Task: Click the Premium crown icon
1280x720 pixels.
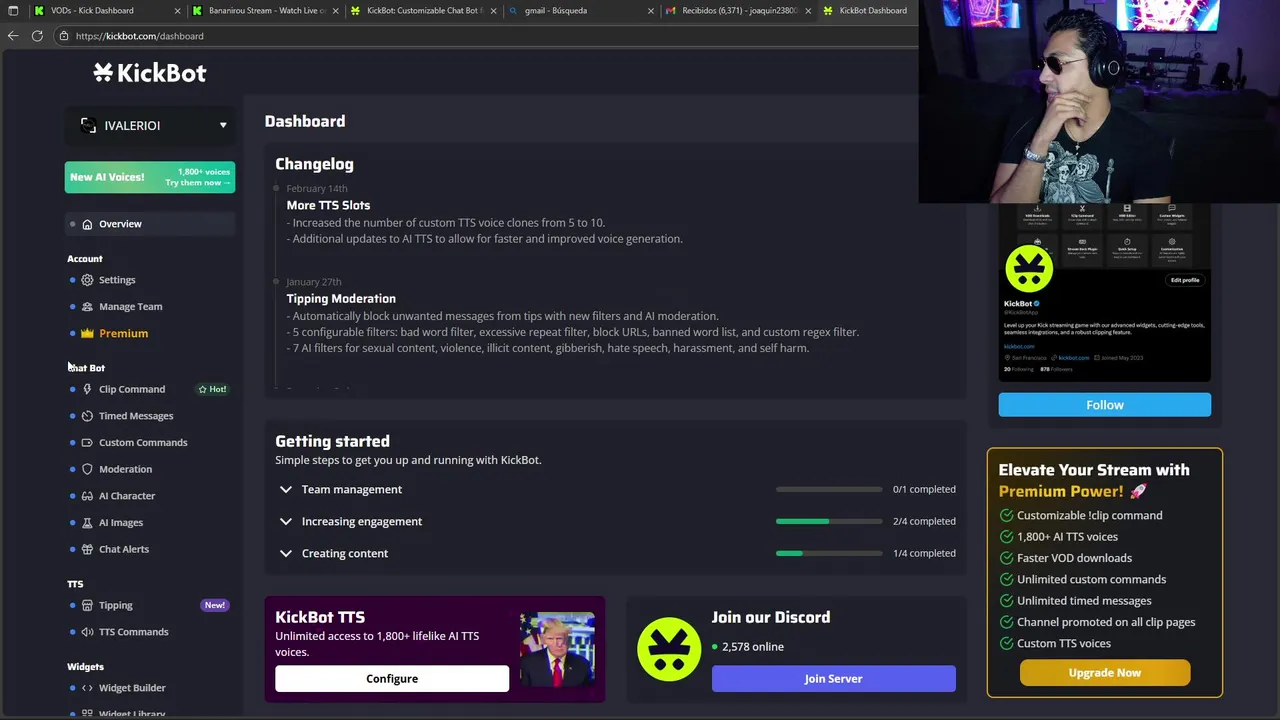Action: [87, 333]
